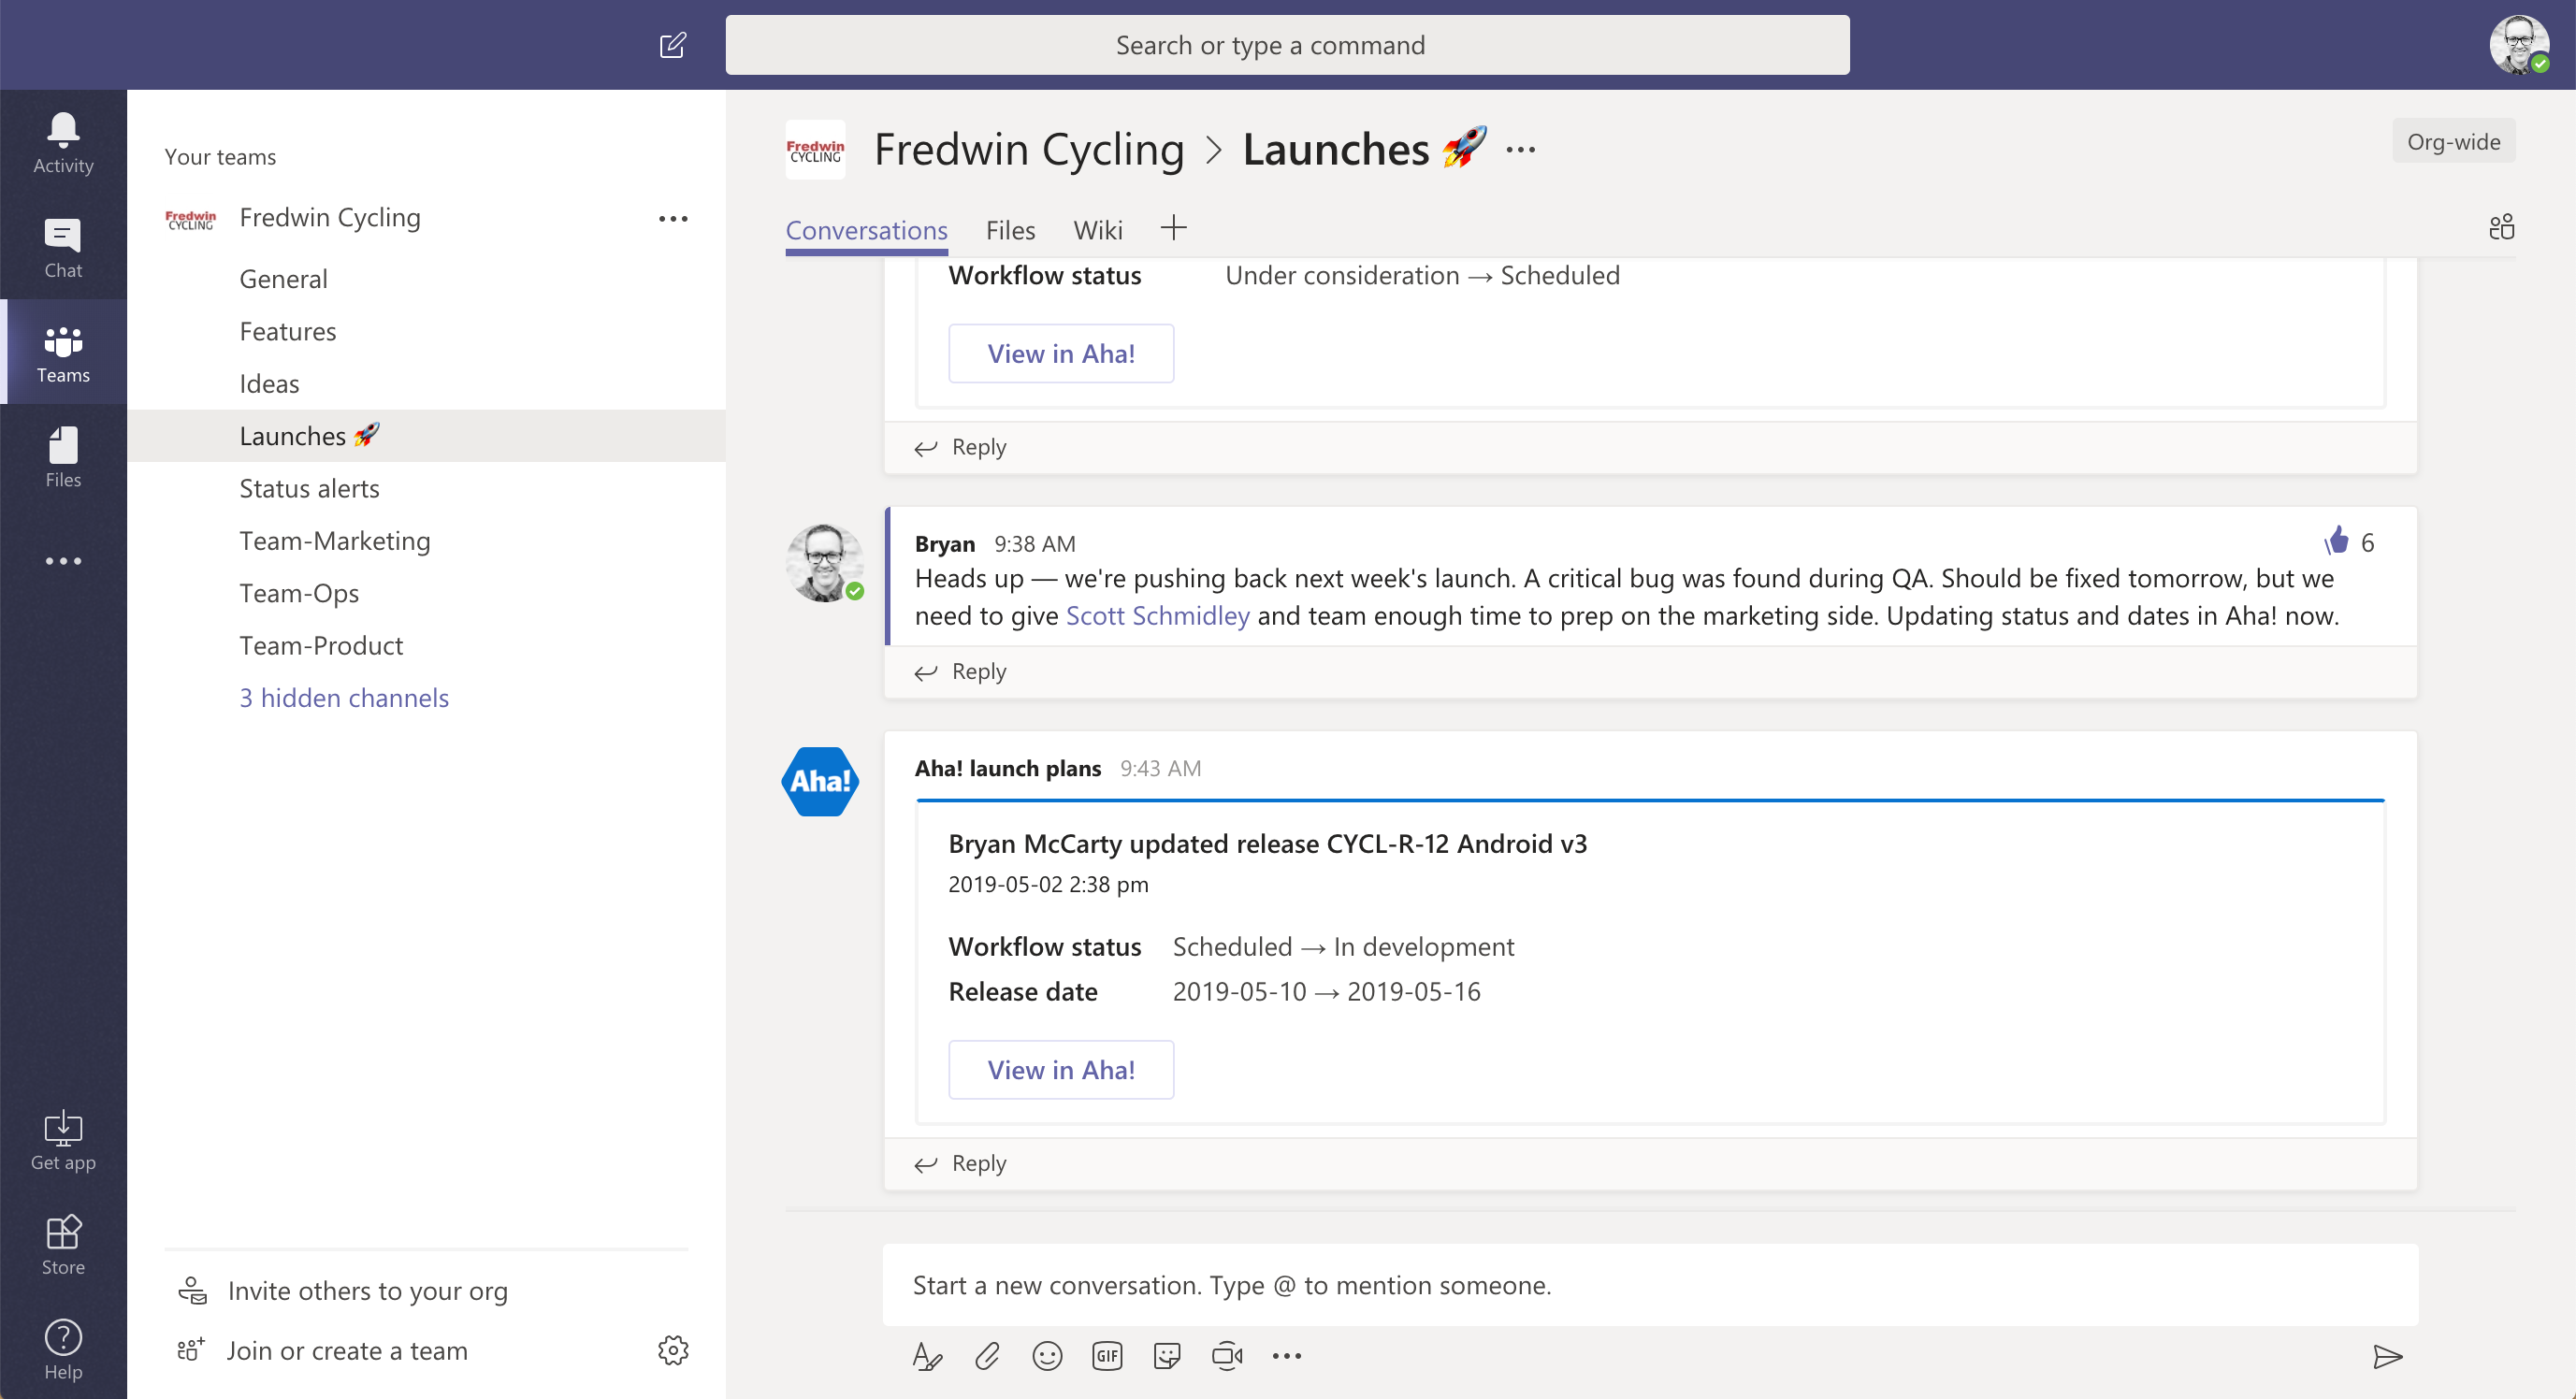Expand the 3 hidden channels section
The image size is (2576, 1399).
[344, 698]
